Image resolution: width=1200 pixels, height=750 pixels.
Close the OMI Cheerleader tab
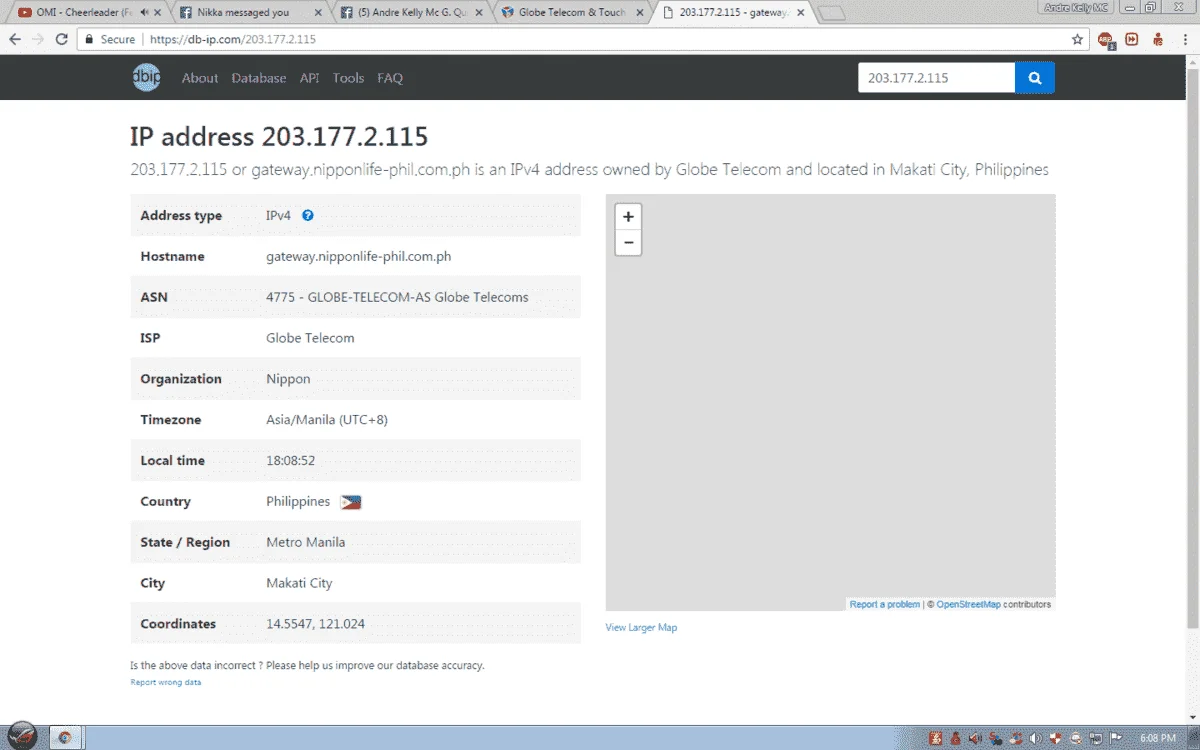coord(159,13)
